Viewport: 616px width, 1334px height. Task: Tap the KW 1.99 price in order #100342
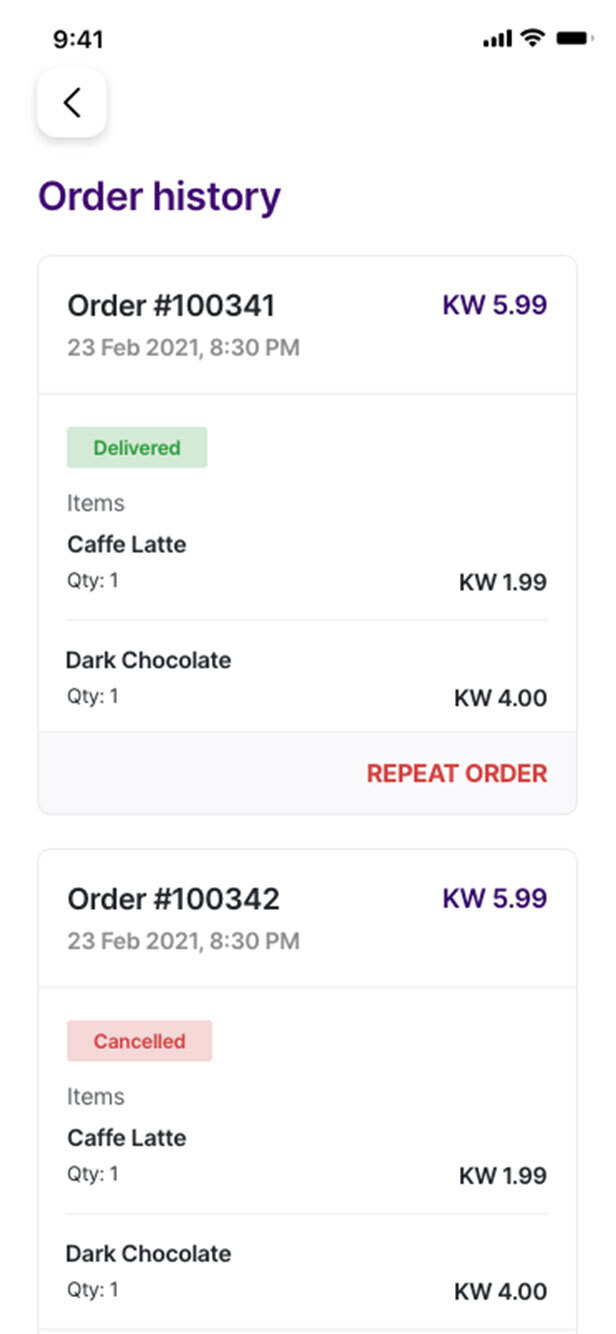(x=502, y=1176)
